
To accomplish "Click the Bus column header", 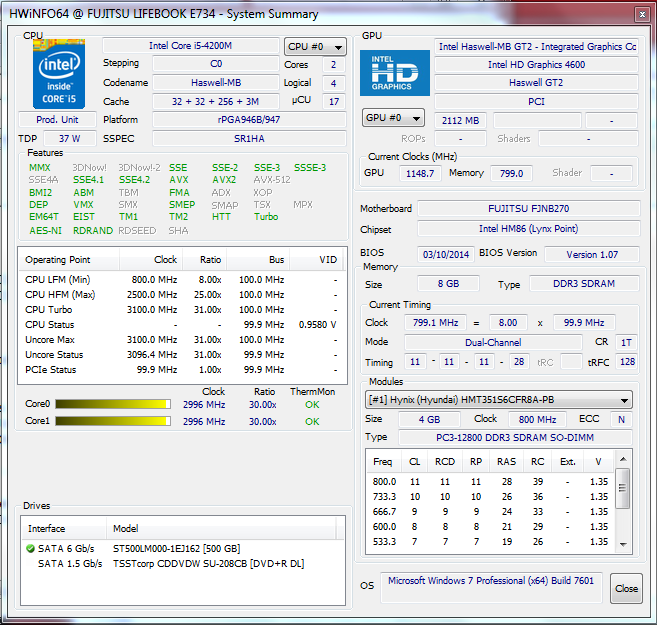I will point(258,260).
